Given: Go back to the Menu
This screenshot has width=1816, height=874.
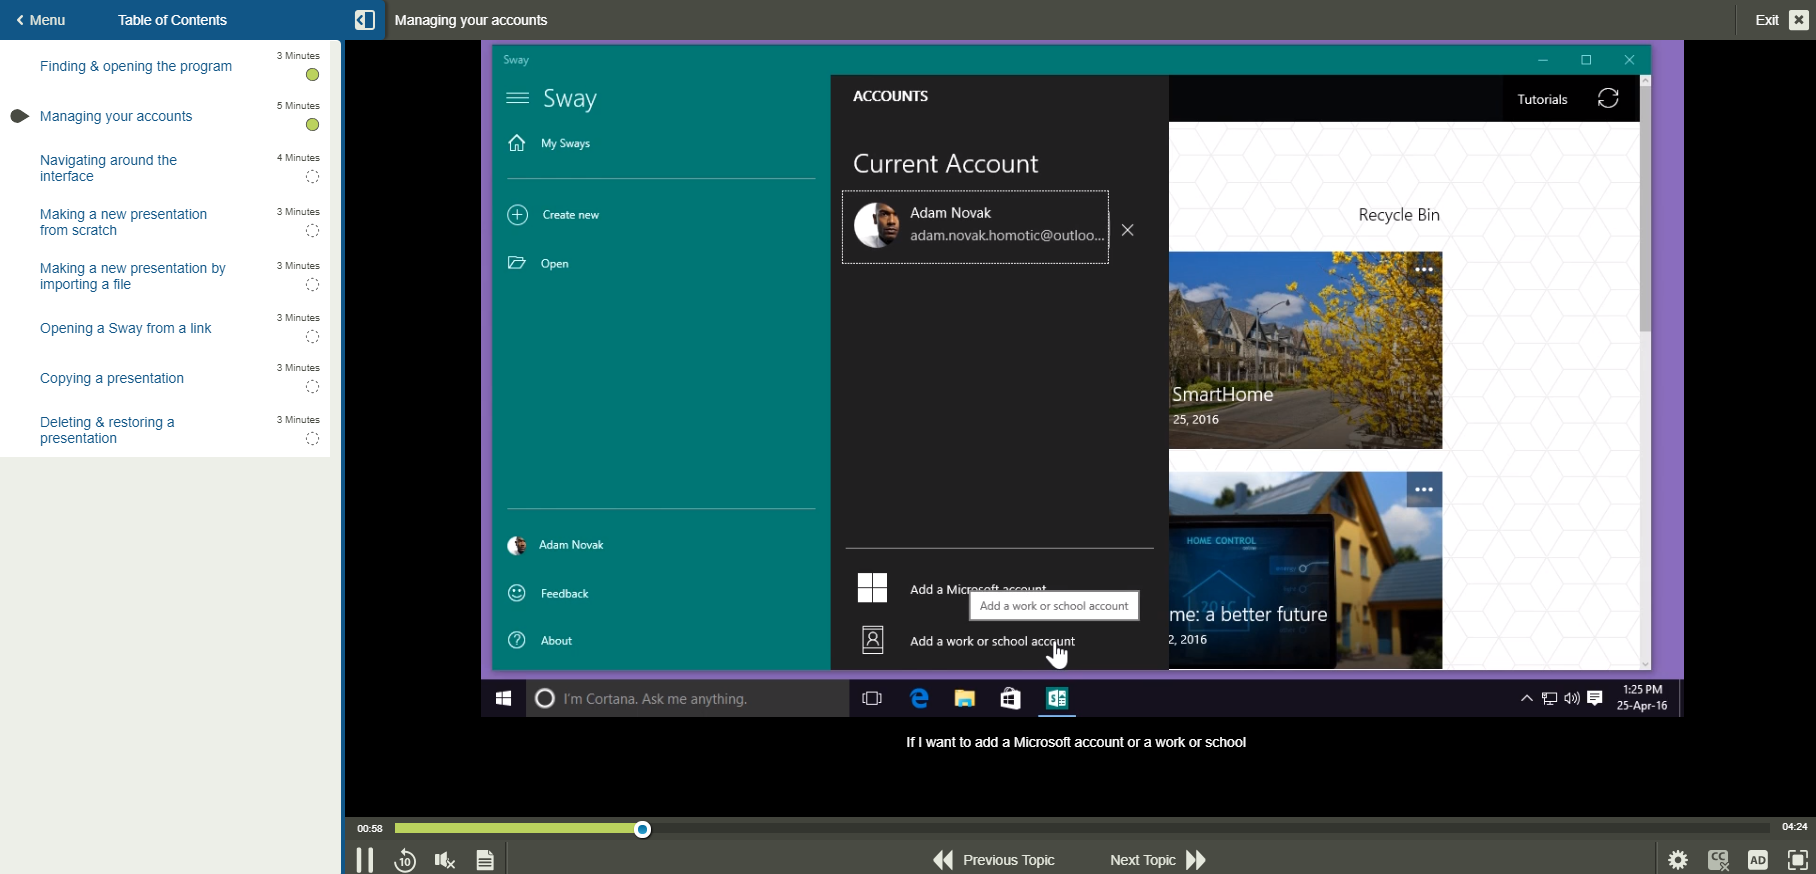Looking at the screenshot, I should pos(41,20).
